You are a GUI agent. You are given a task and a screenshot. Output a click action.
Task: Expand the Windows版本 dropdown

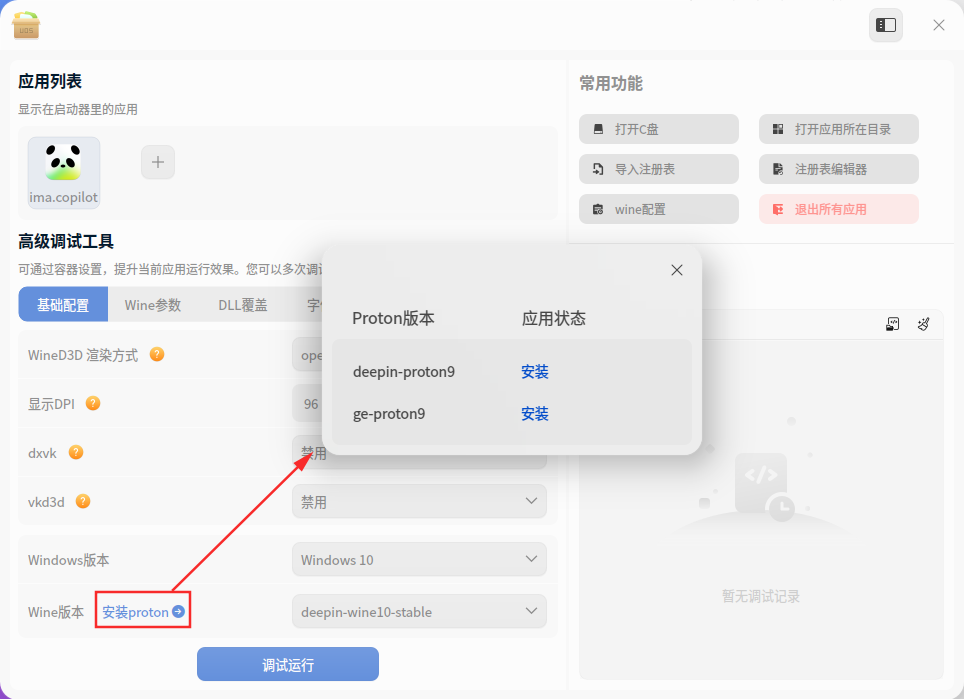tap(419, 559)
